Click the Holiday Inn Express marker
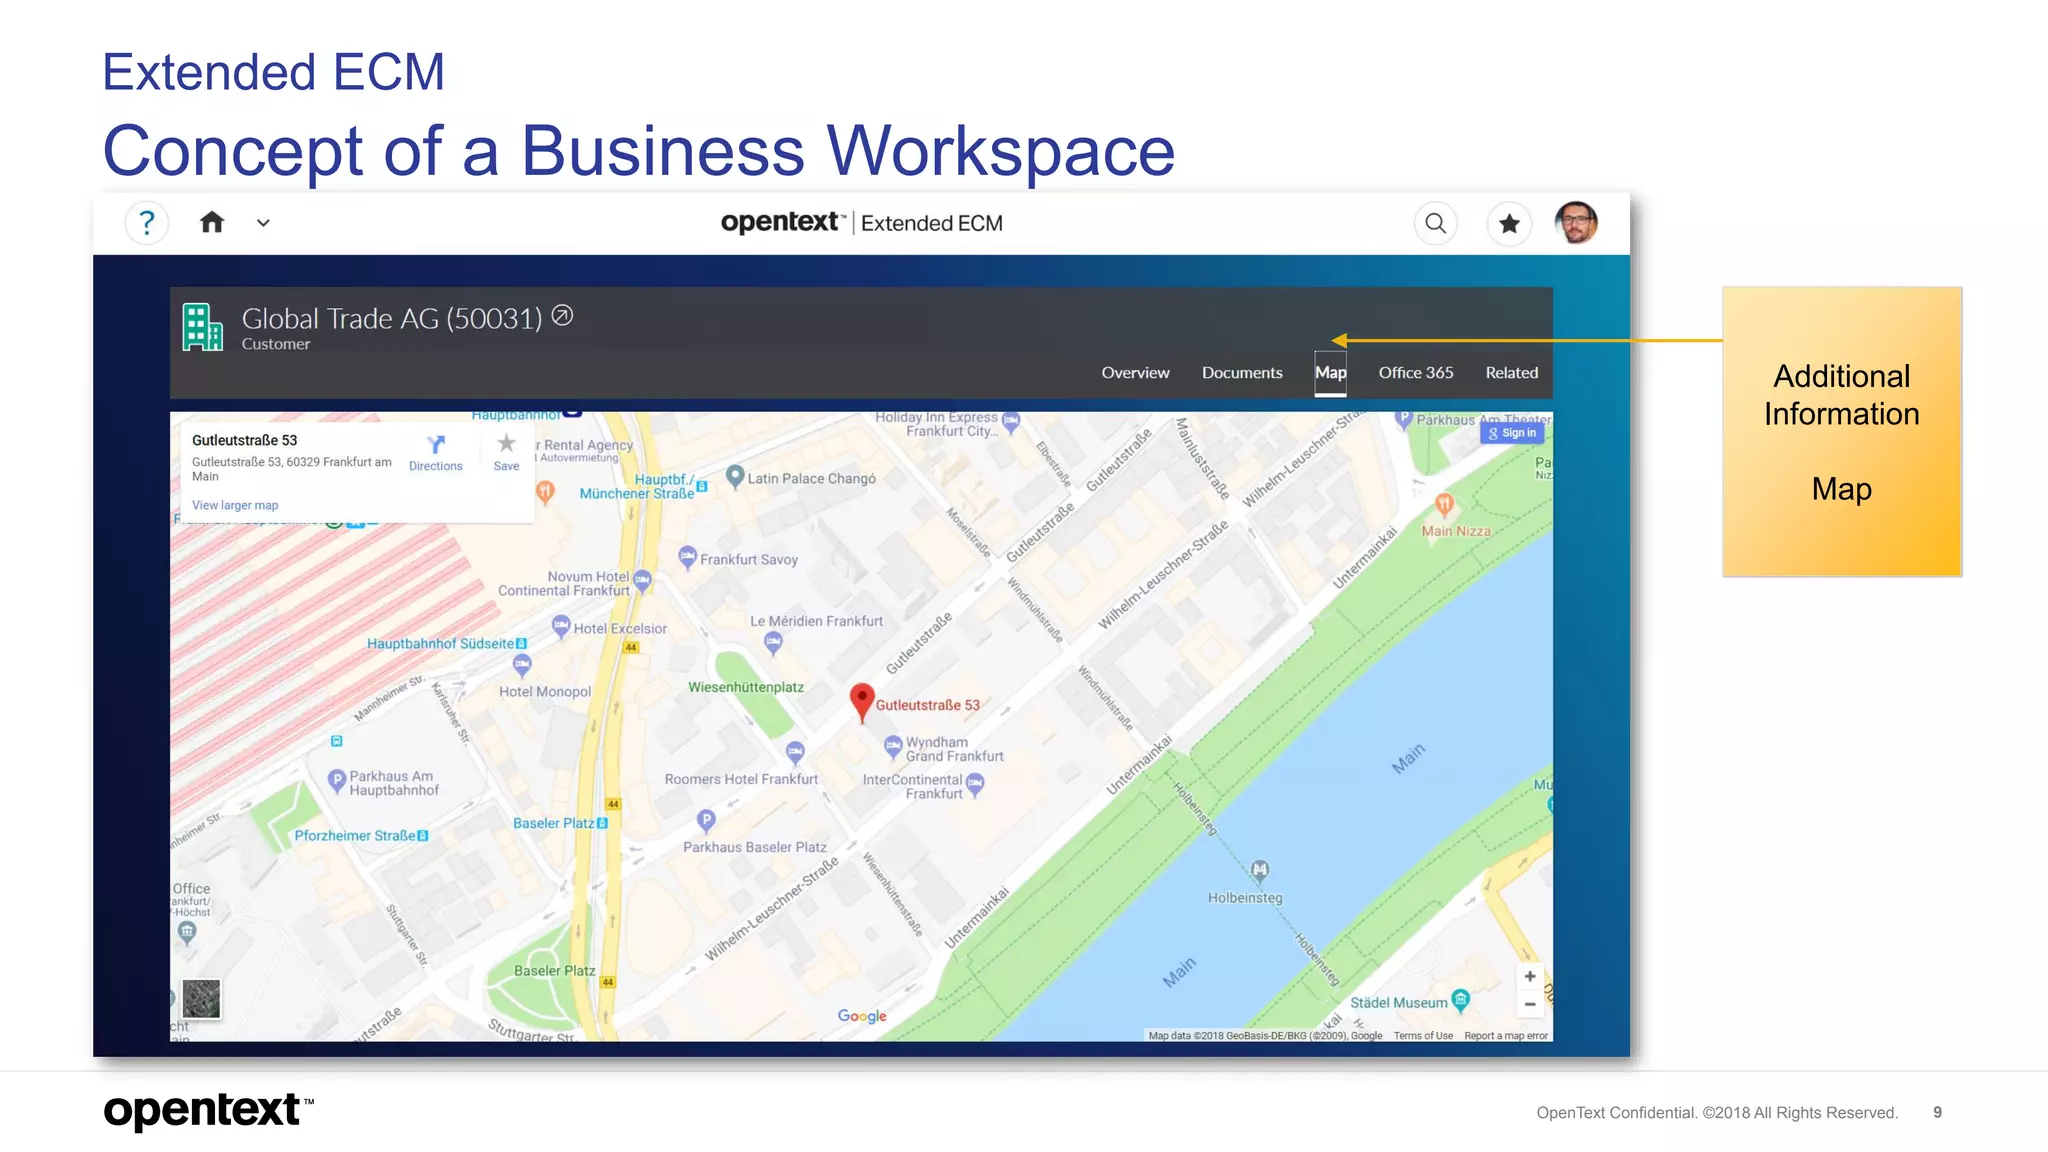The width and height of the screenshot is (2048, 1152). click(x=1011, y=421)
